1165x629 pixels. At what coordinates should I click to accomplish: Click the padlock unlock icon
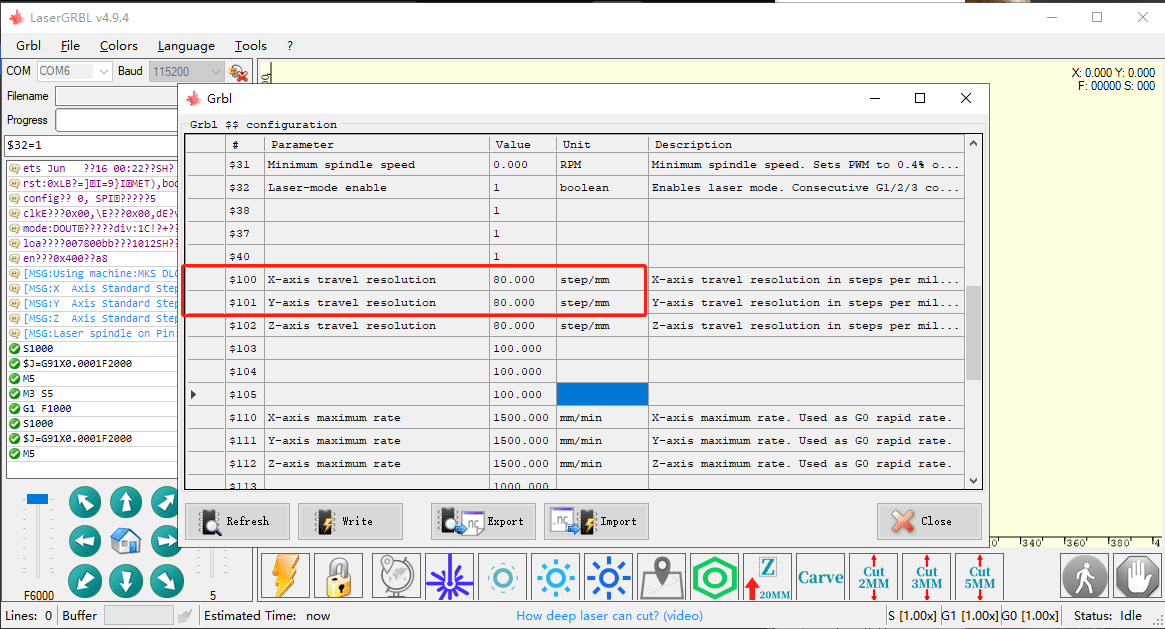click(x=338, y=577)
